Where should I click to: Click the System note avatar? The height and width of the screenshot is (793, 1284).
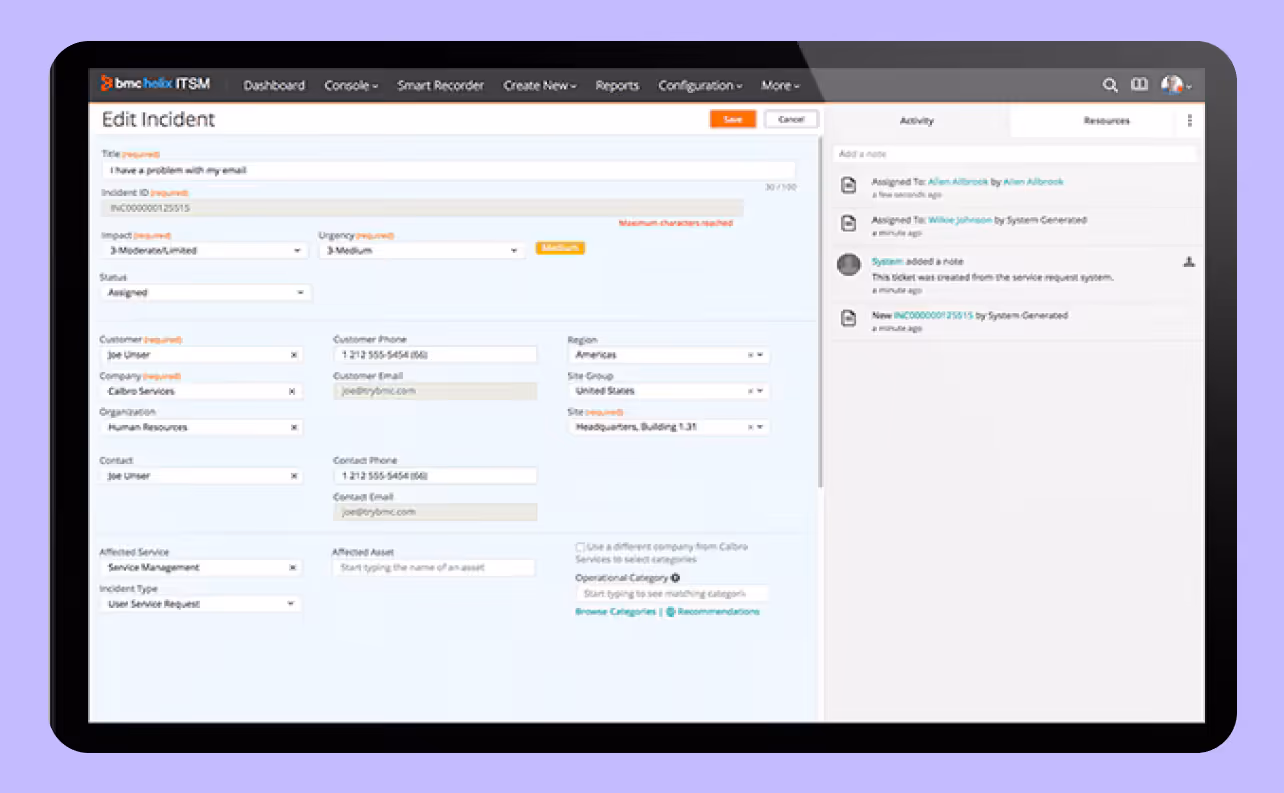(849, 264)
